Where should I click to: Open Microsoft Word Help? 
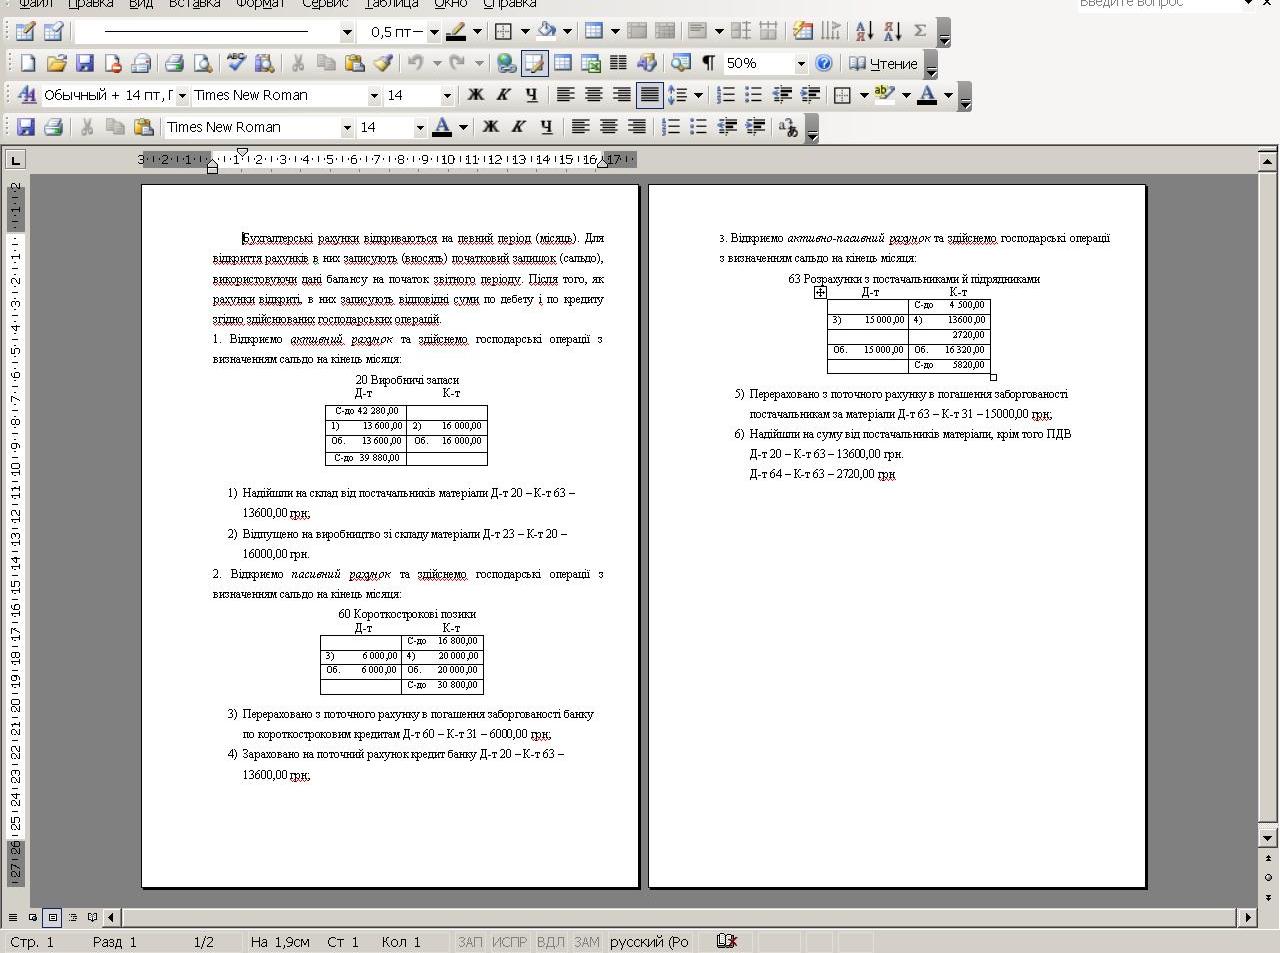[x=824, y=63]
